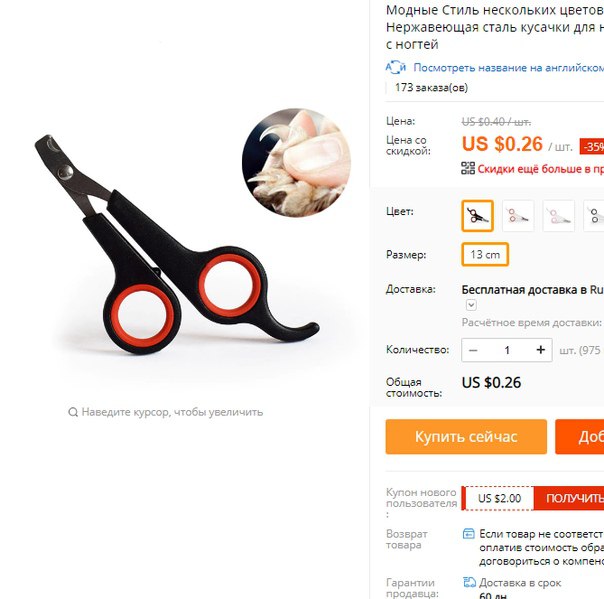The width and height of the screenshot is (604, 599).
Task: Get the US $2.00 new user coupon
Action: 569,498
